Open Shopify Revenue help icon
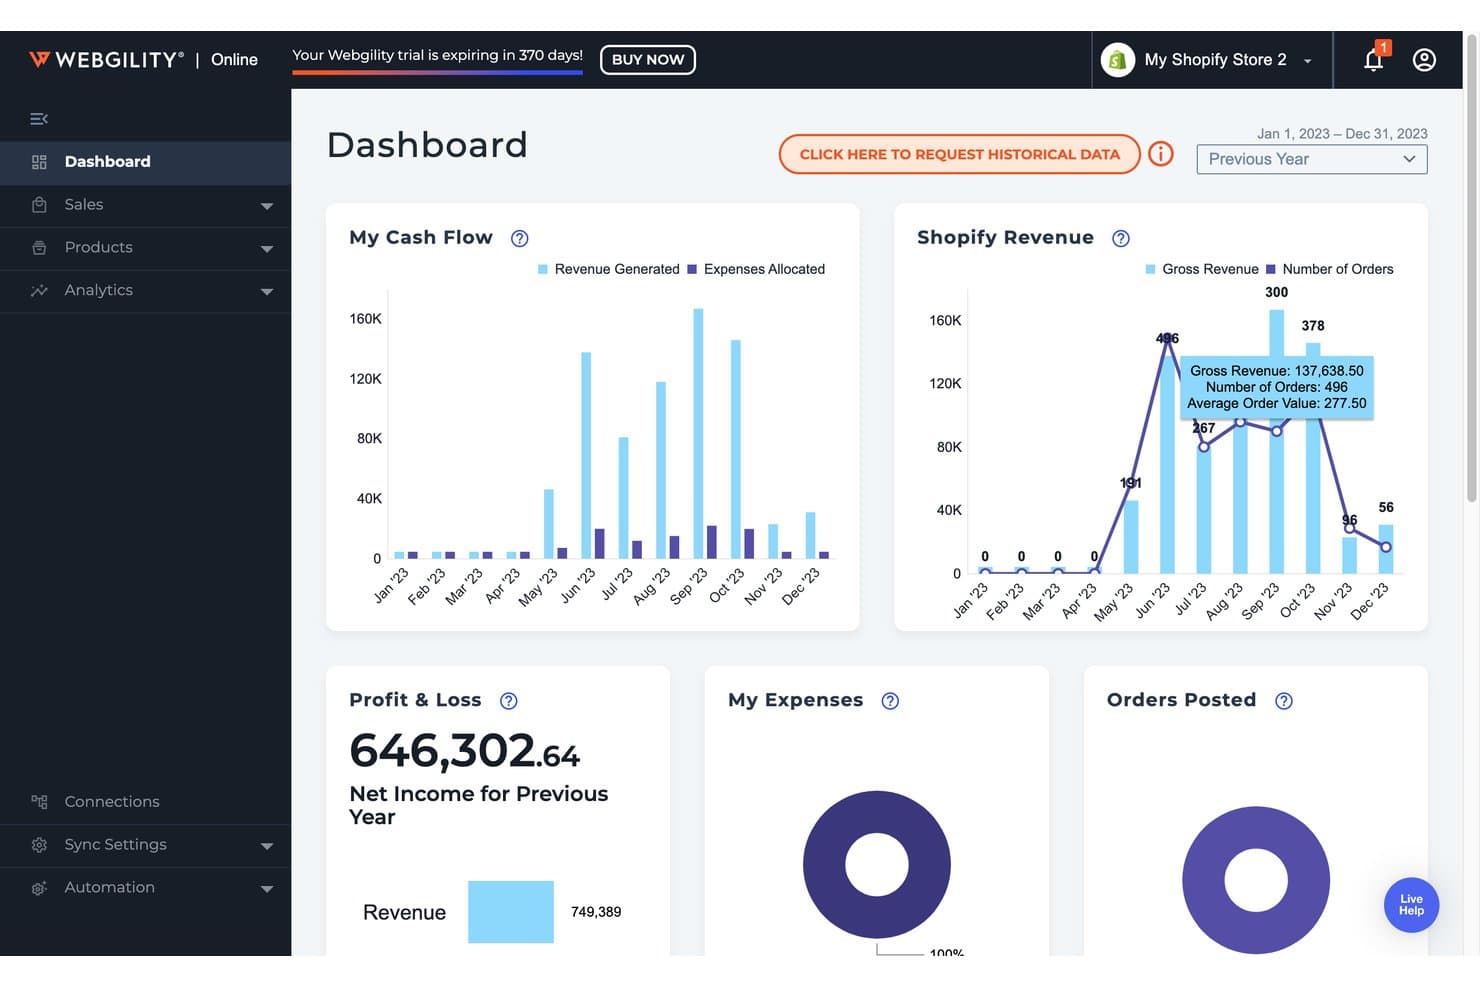This screenshot has width=1480, height=987. pyautogui.click(x=1121, y=238)
